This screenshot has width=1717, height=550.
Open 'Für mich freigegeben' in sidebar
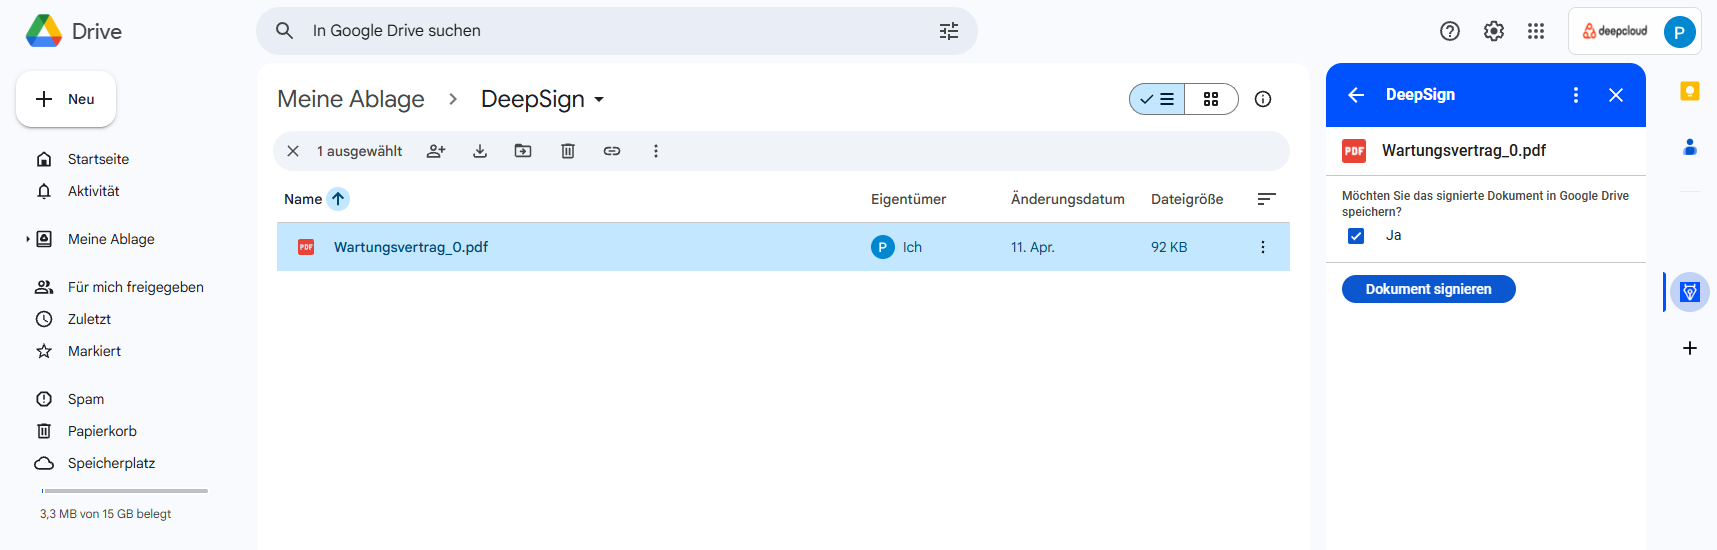click(x=135, y=287)
